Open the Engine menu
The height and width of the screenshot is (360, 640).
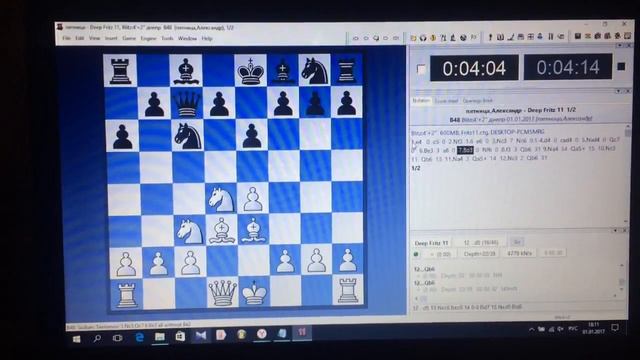coord(148,38)
